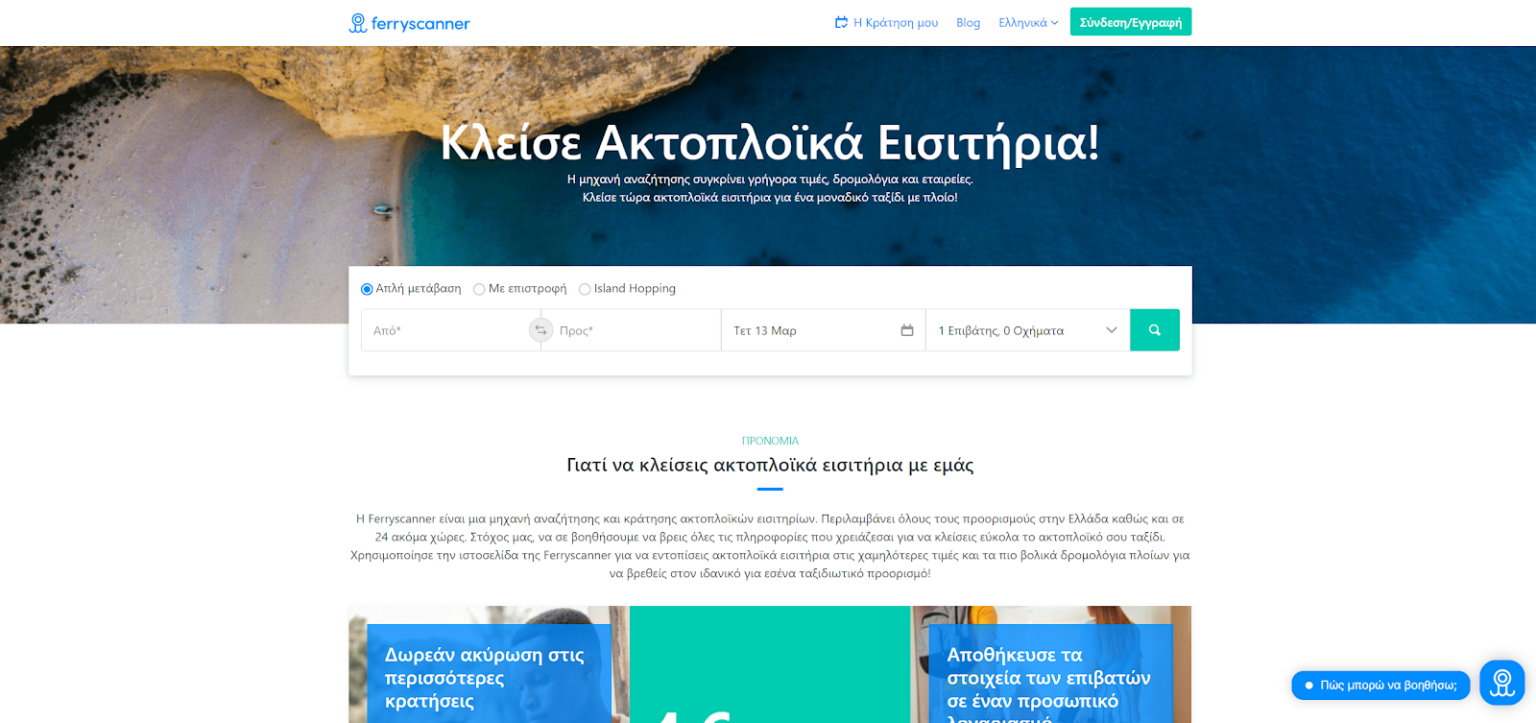
Task: Open the Η Κράτηση μου link
Action: click(895, 22)
